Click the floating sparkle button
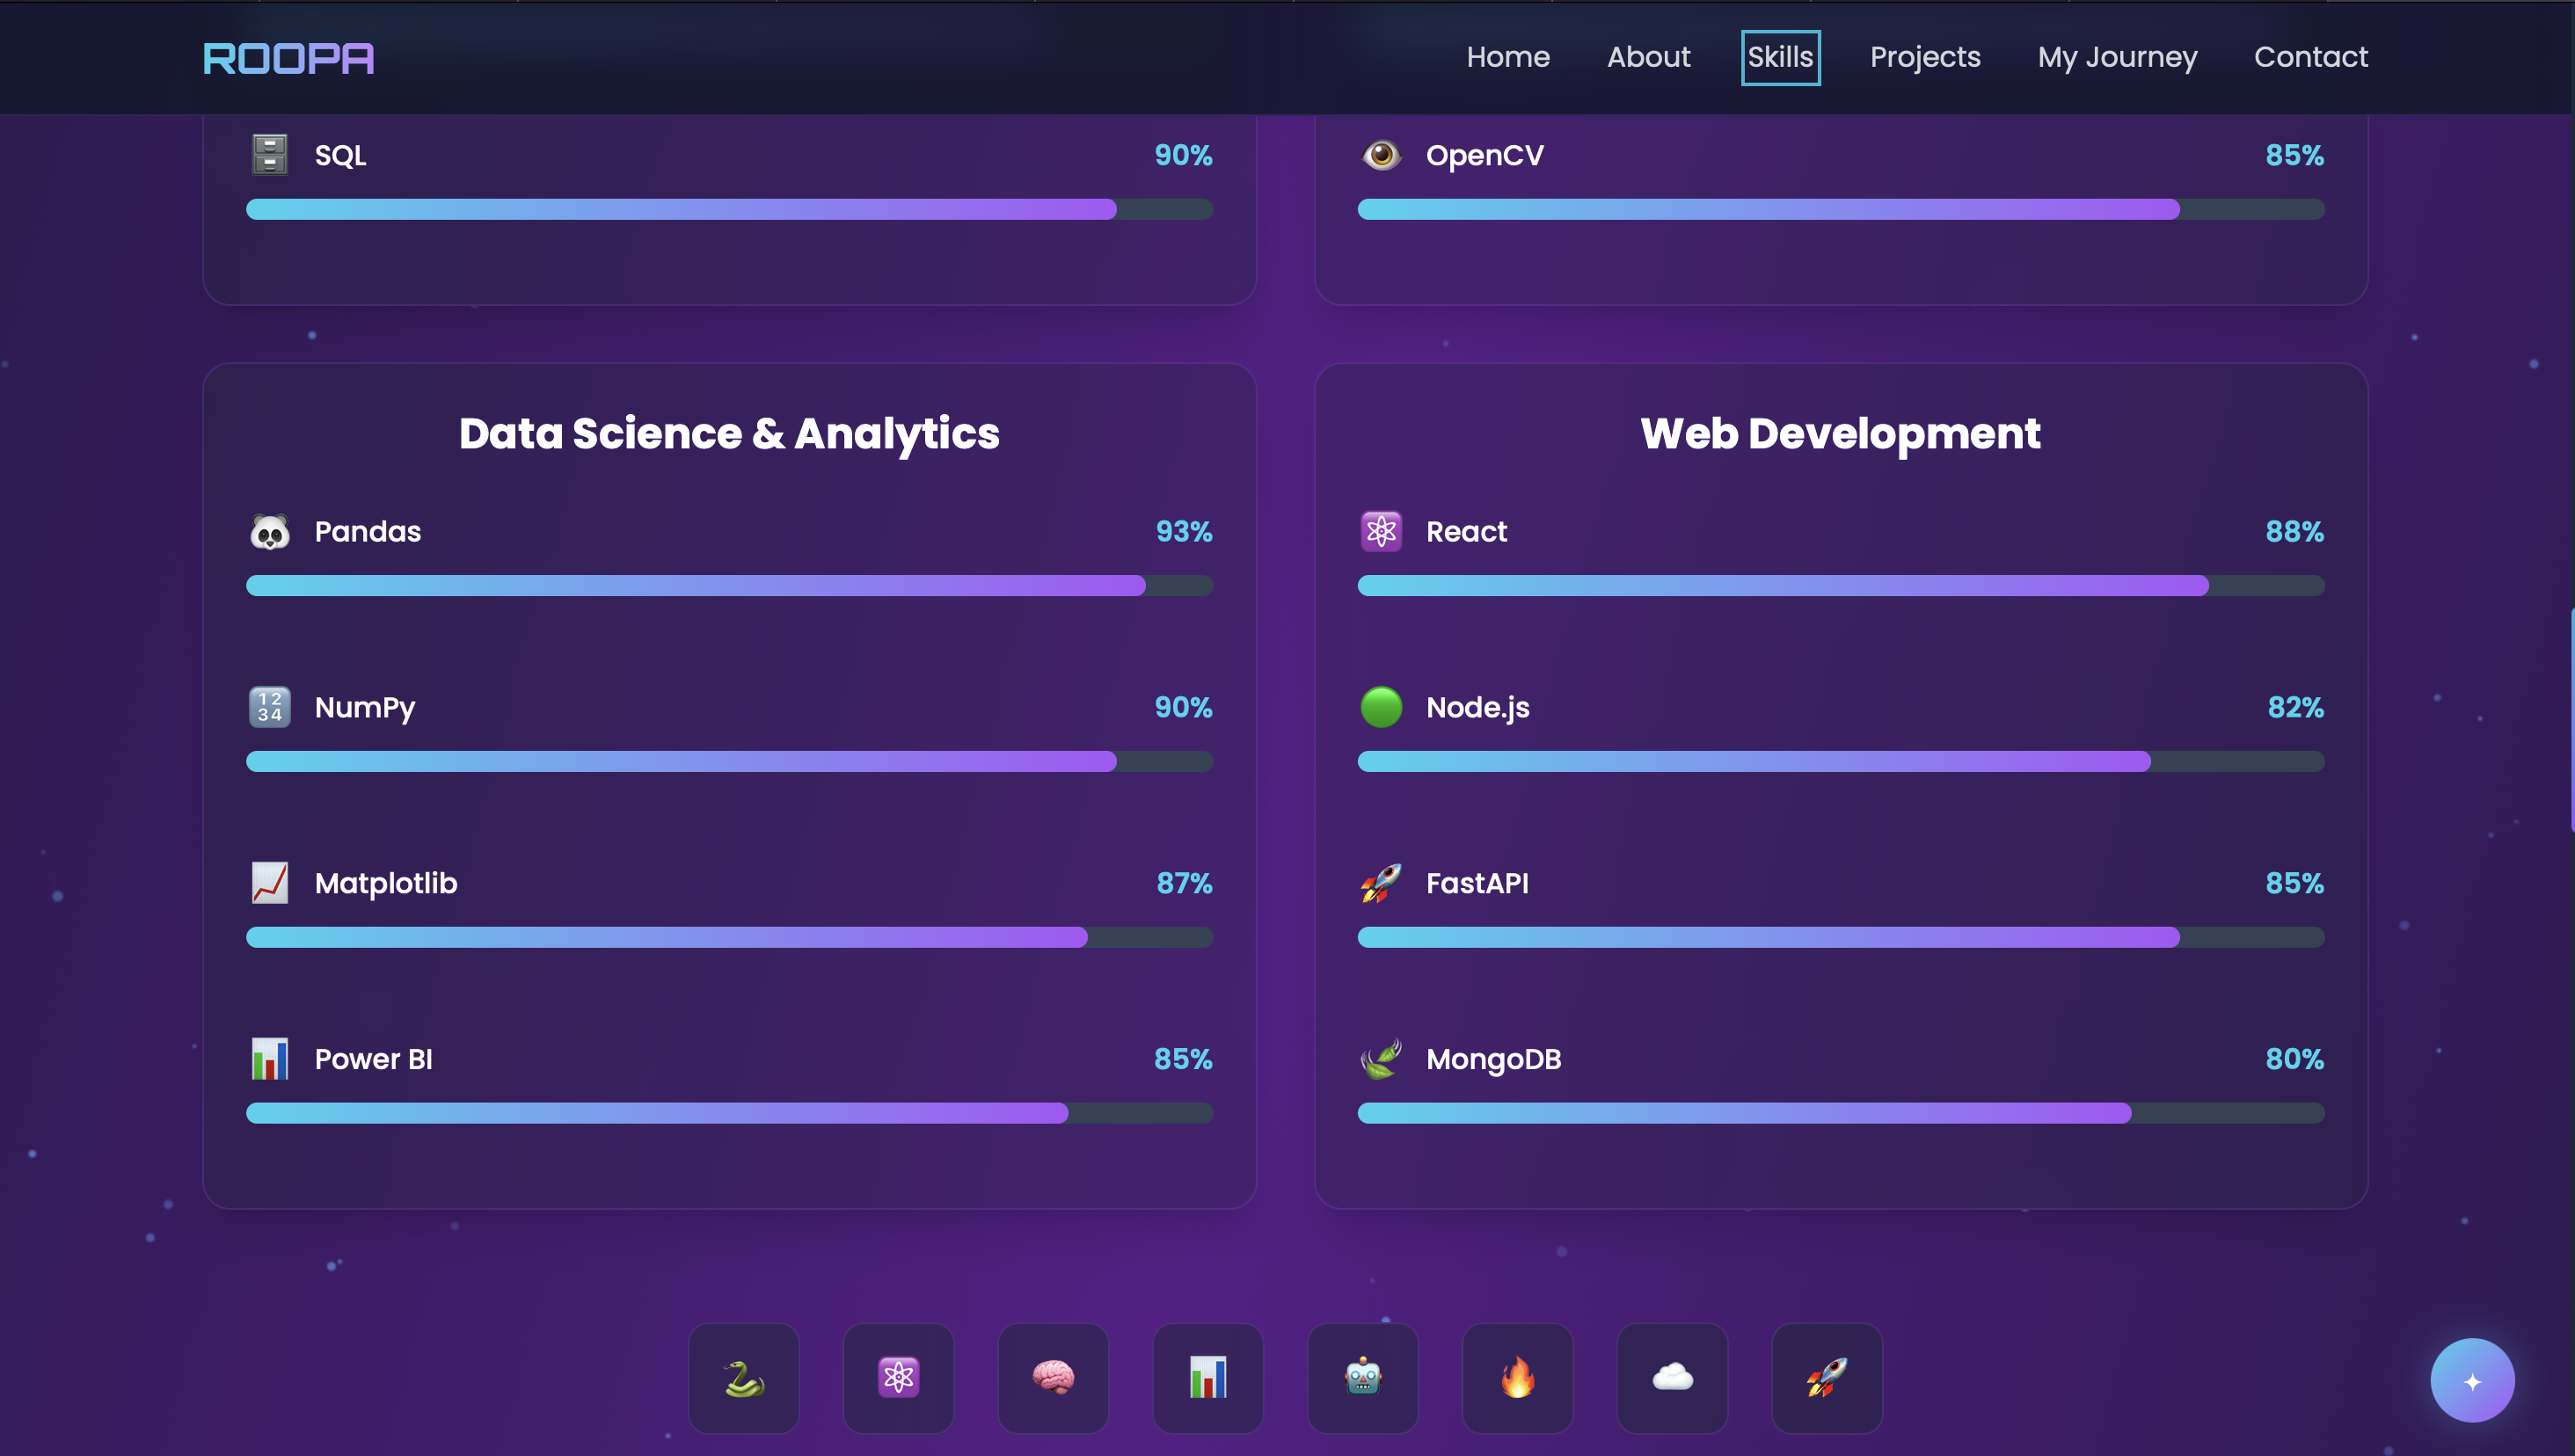 (2472, 1380)
